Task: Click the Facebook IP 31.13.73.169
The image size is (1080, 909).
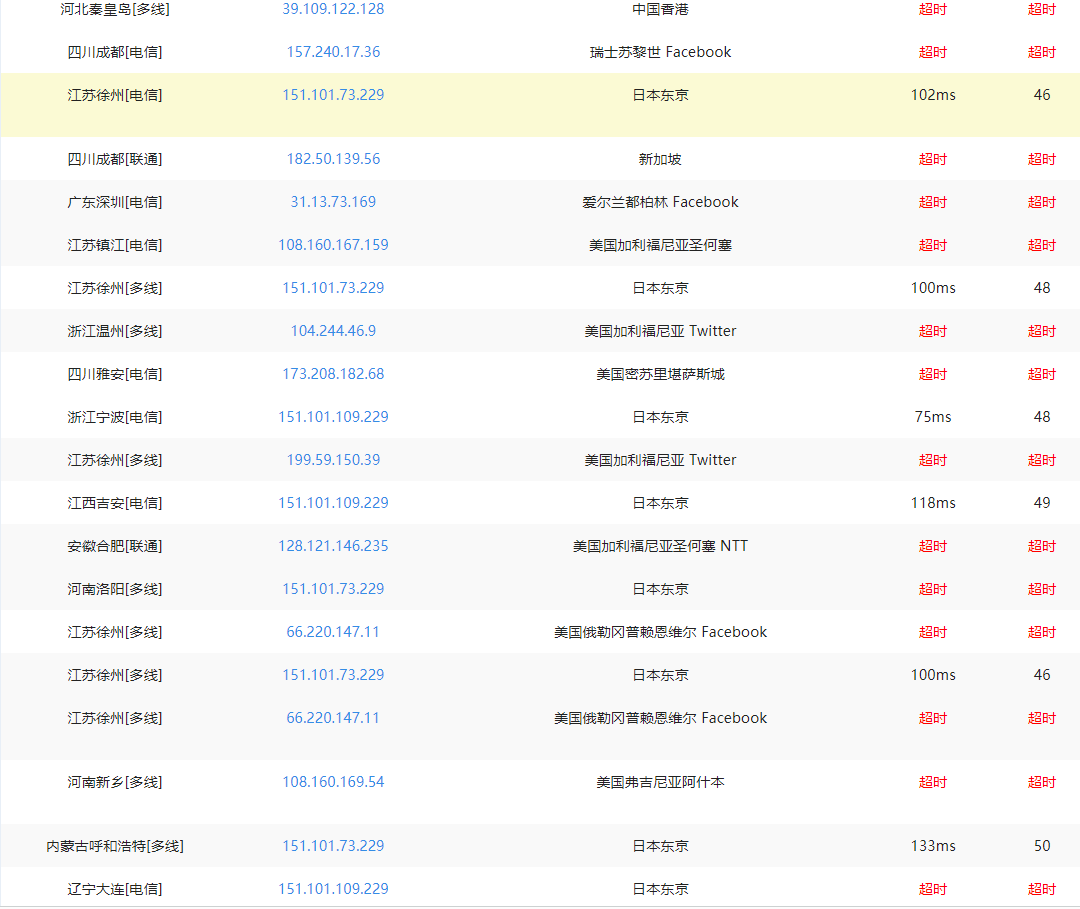Action: point(334,201)
